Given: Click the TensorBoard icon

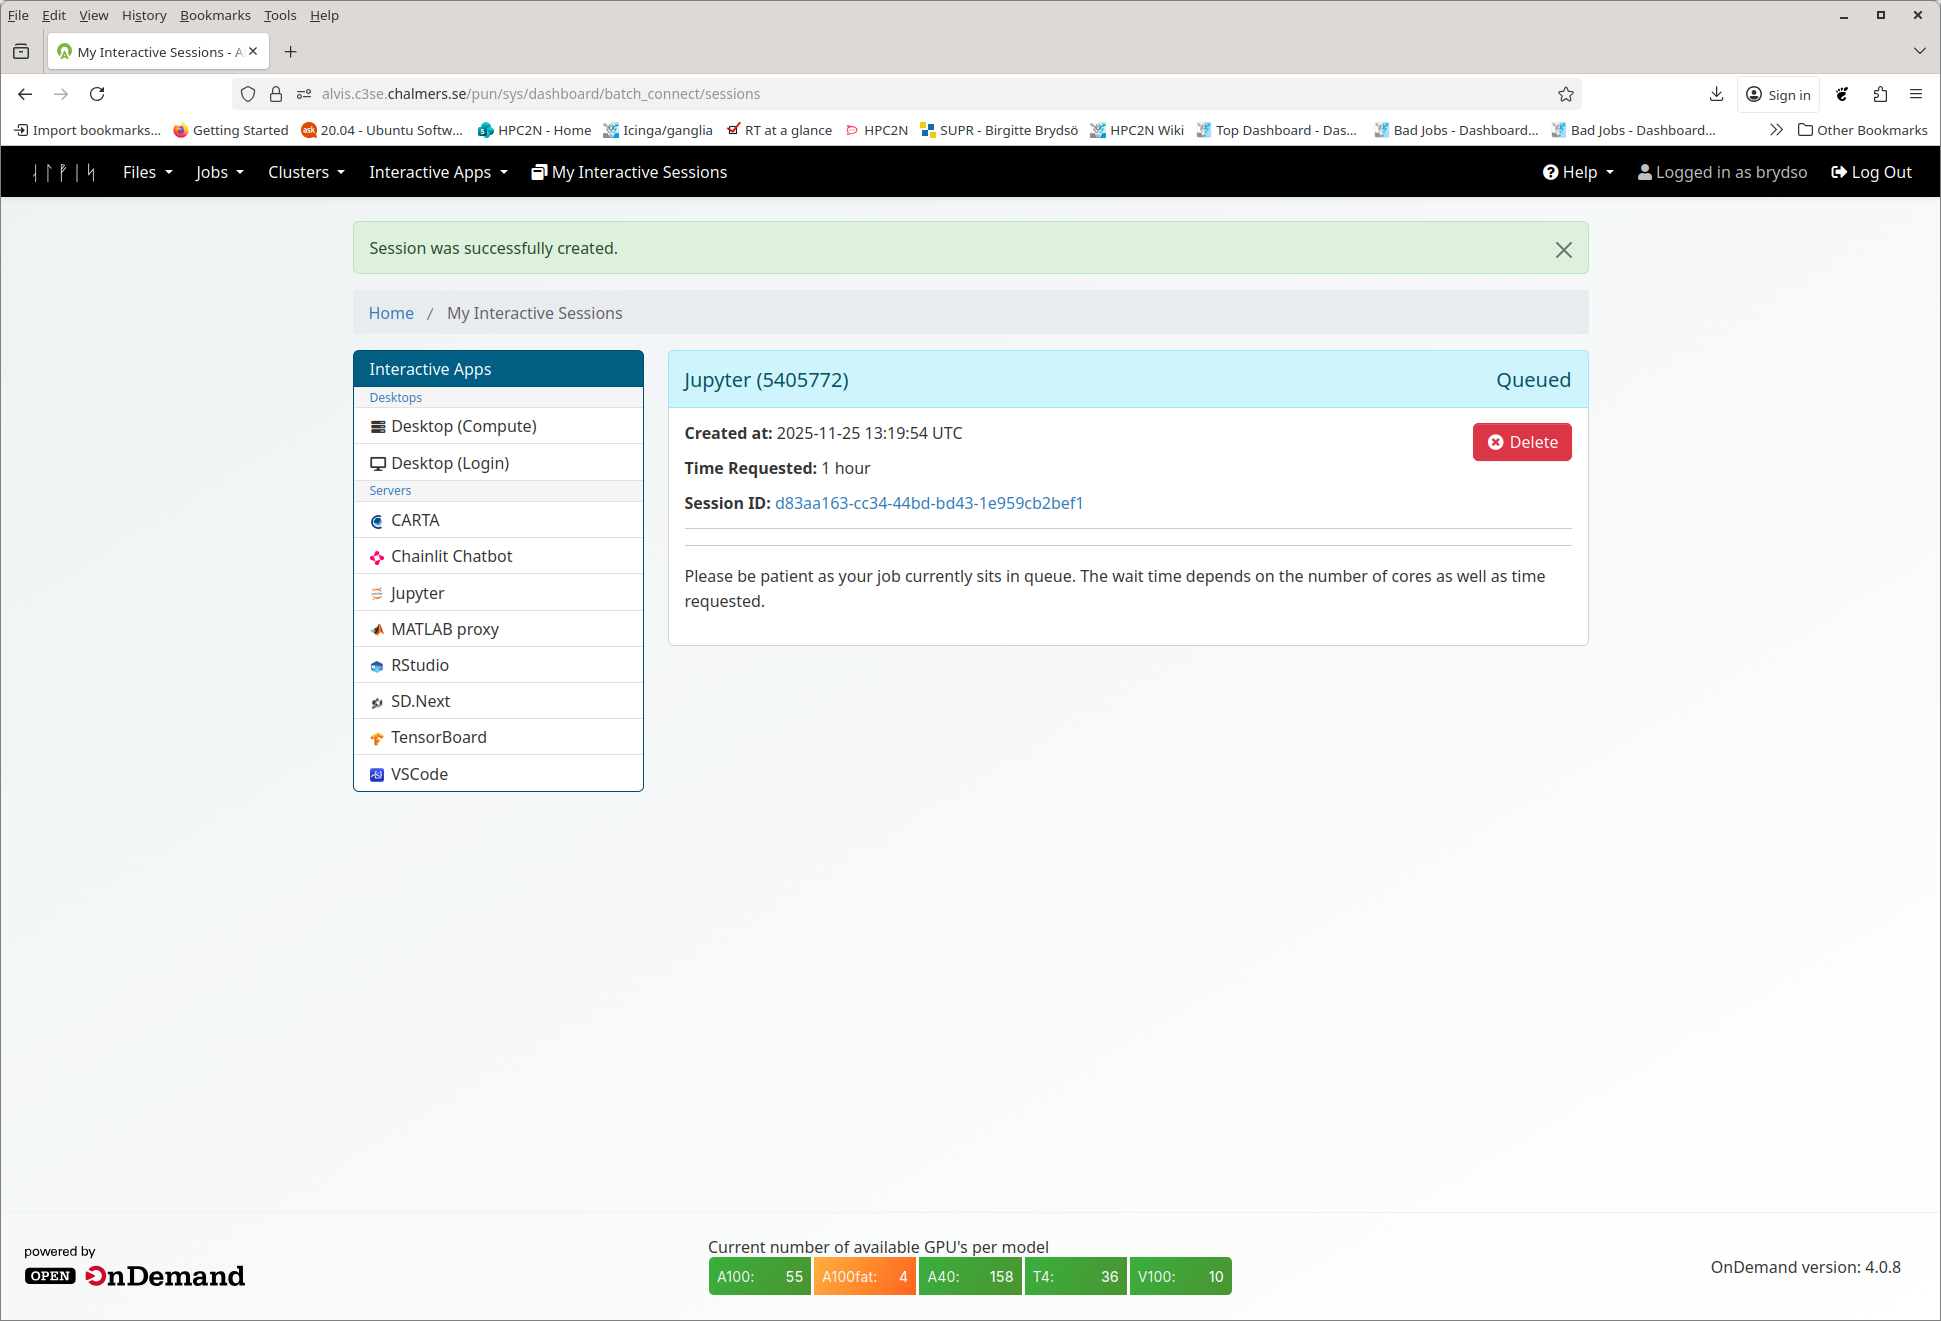Looking at the screenshot, I should 377,738.
